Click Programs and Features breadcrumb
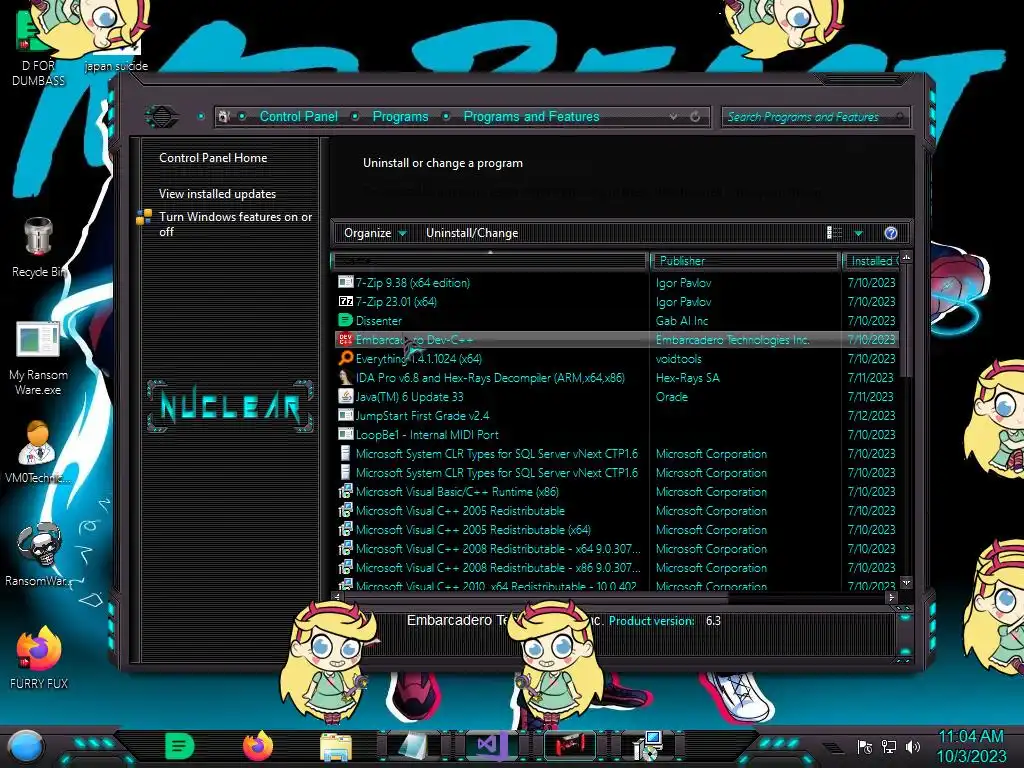1024x768 pixels. point(531,117)
